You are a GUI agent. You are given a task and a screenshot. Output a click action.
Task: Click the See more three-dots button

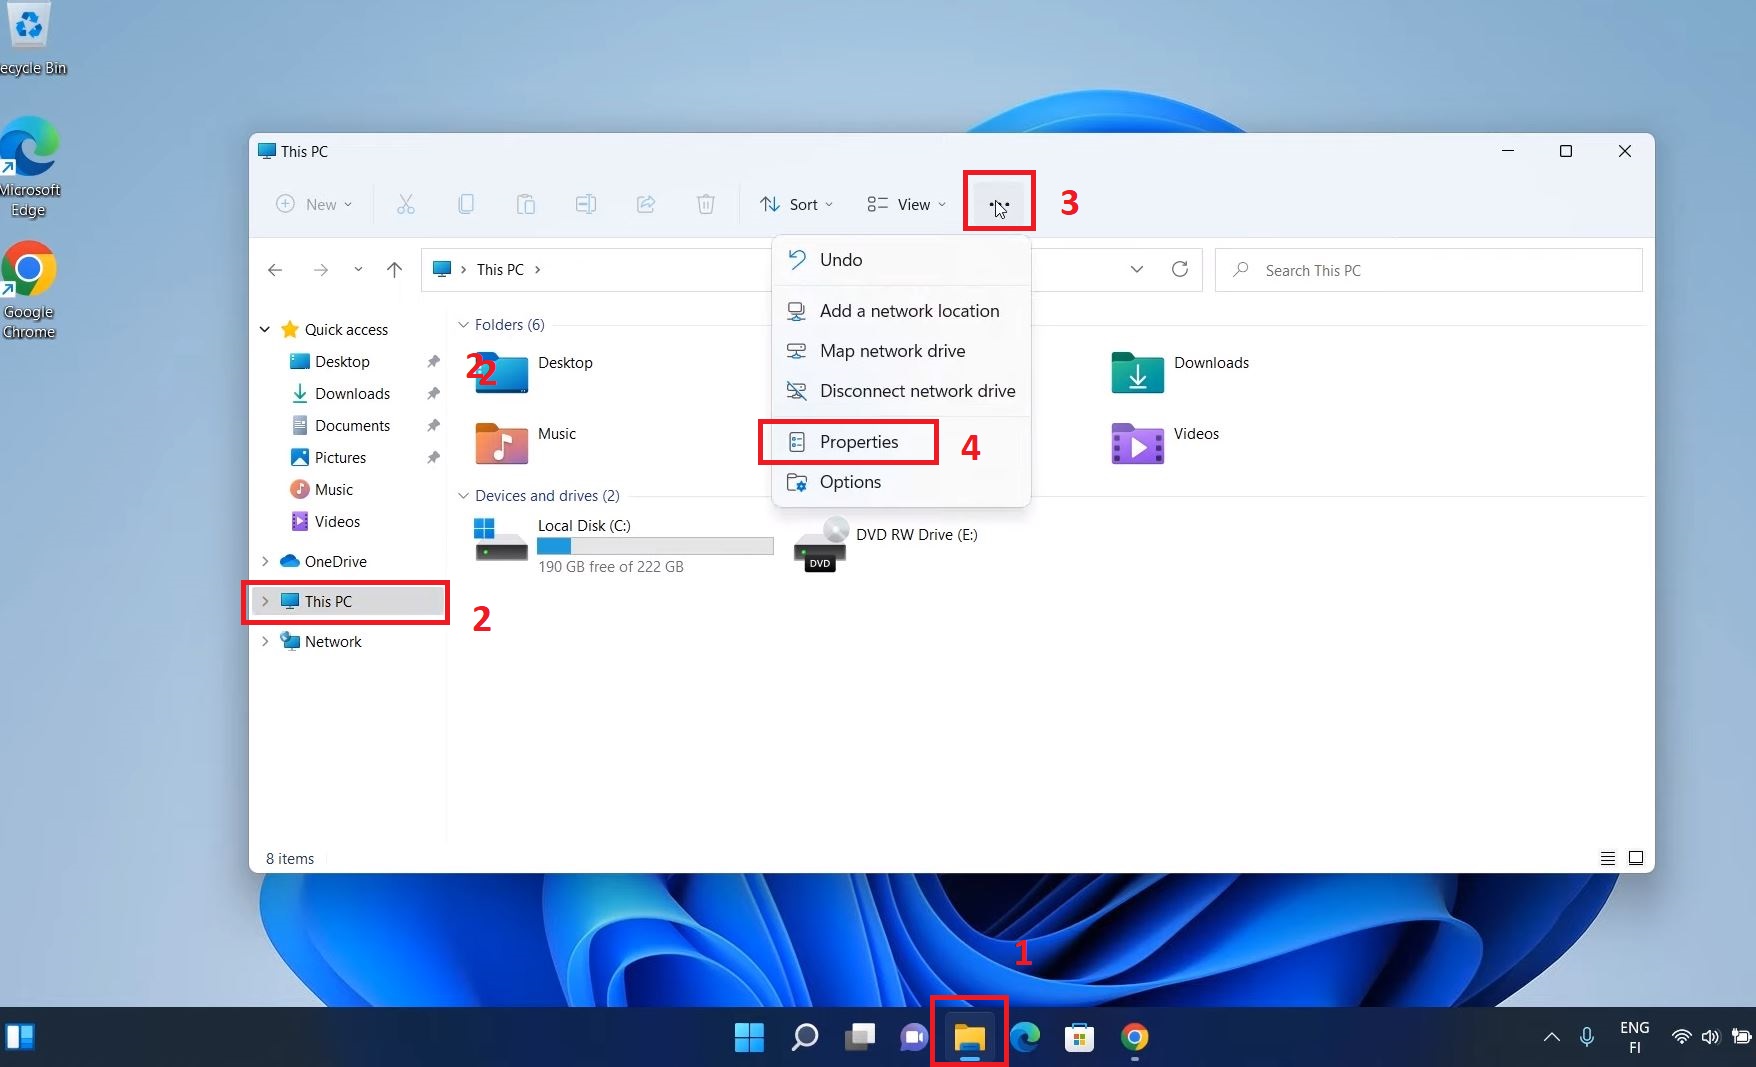(999, 204)
